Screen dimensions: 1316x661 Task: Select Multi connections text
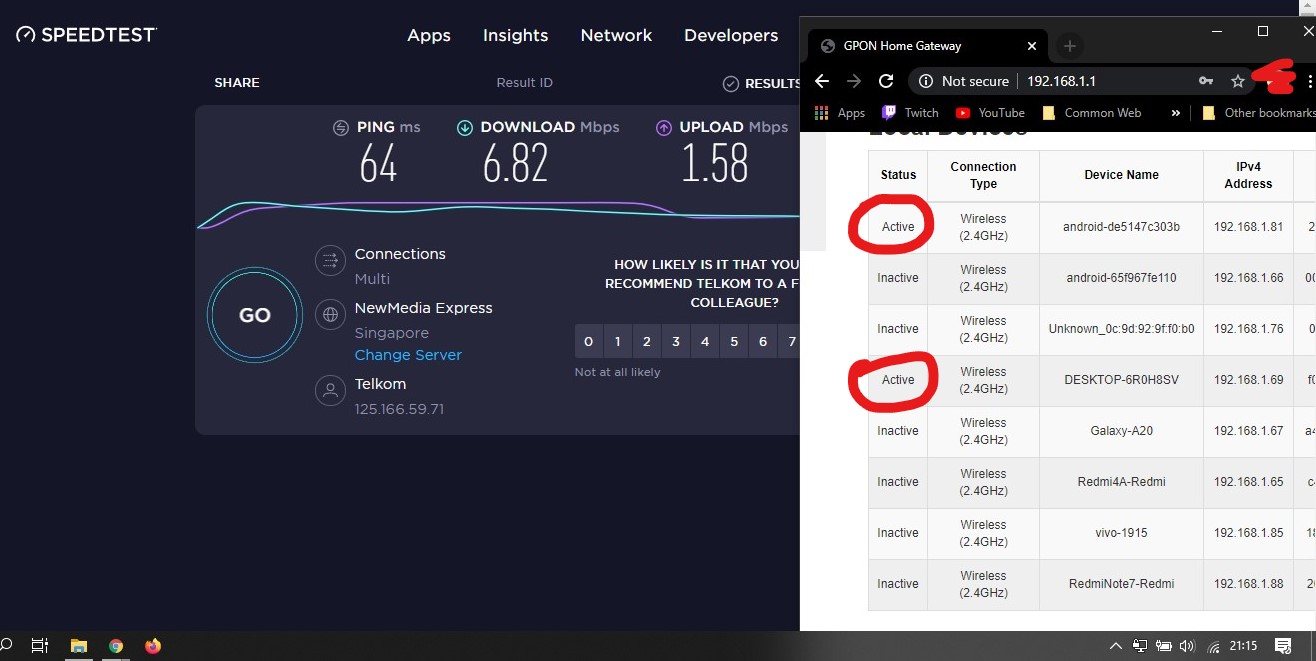point(372,279)
